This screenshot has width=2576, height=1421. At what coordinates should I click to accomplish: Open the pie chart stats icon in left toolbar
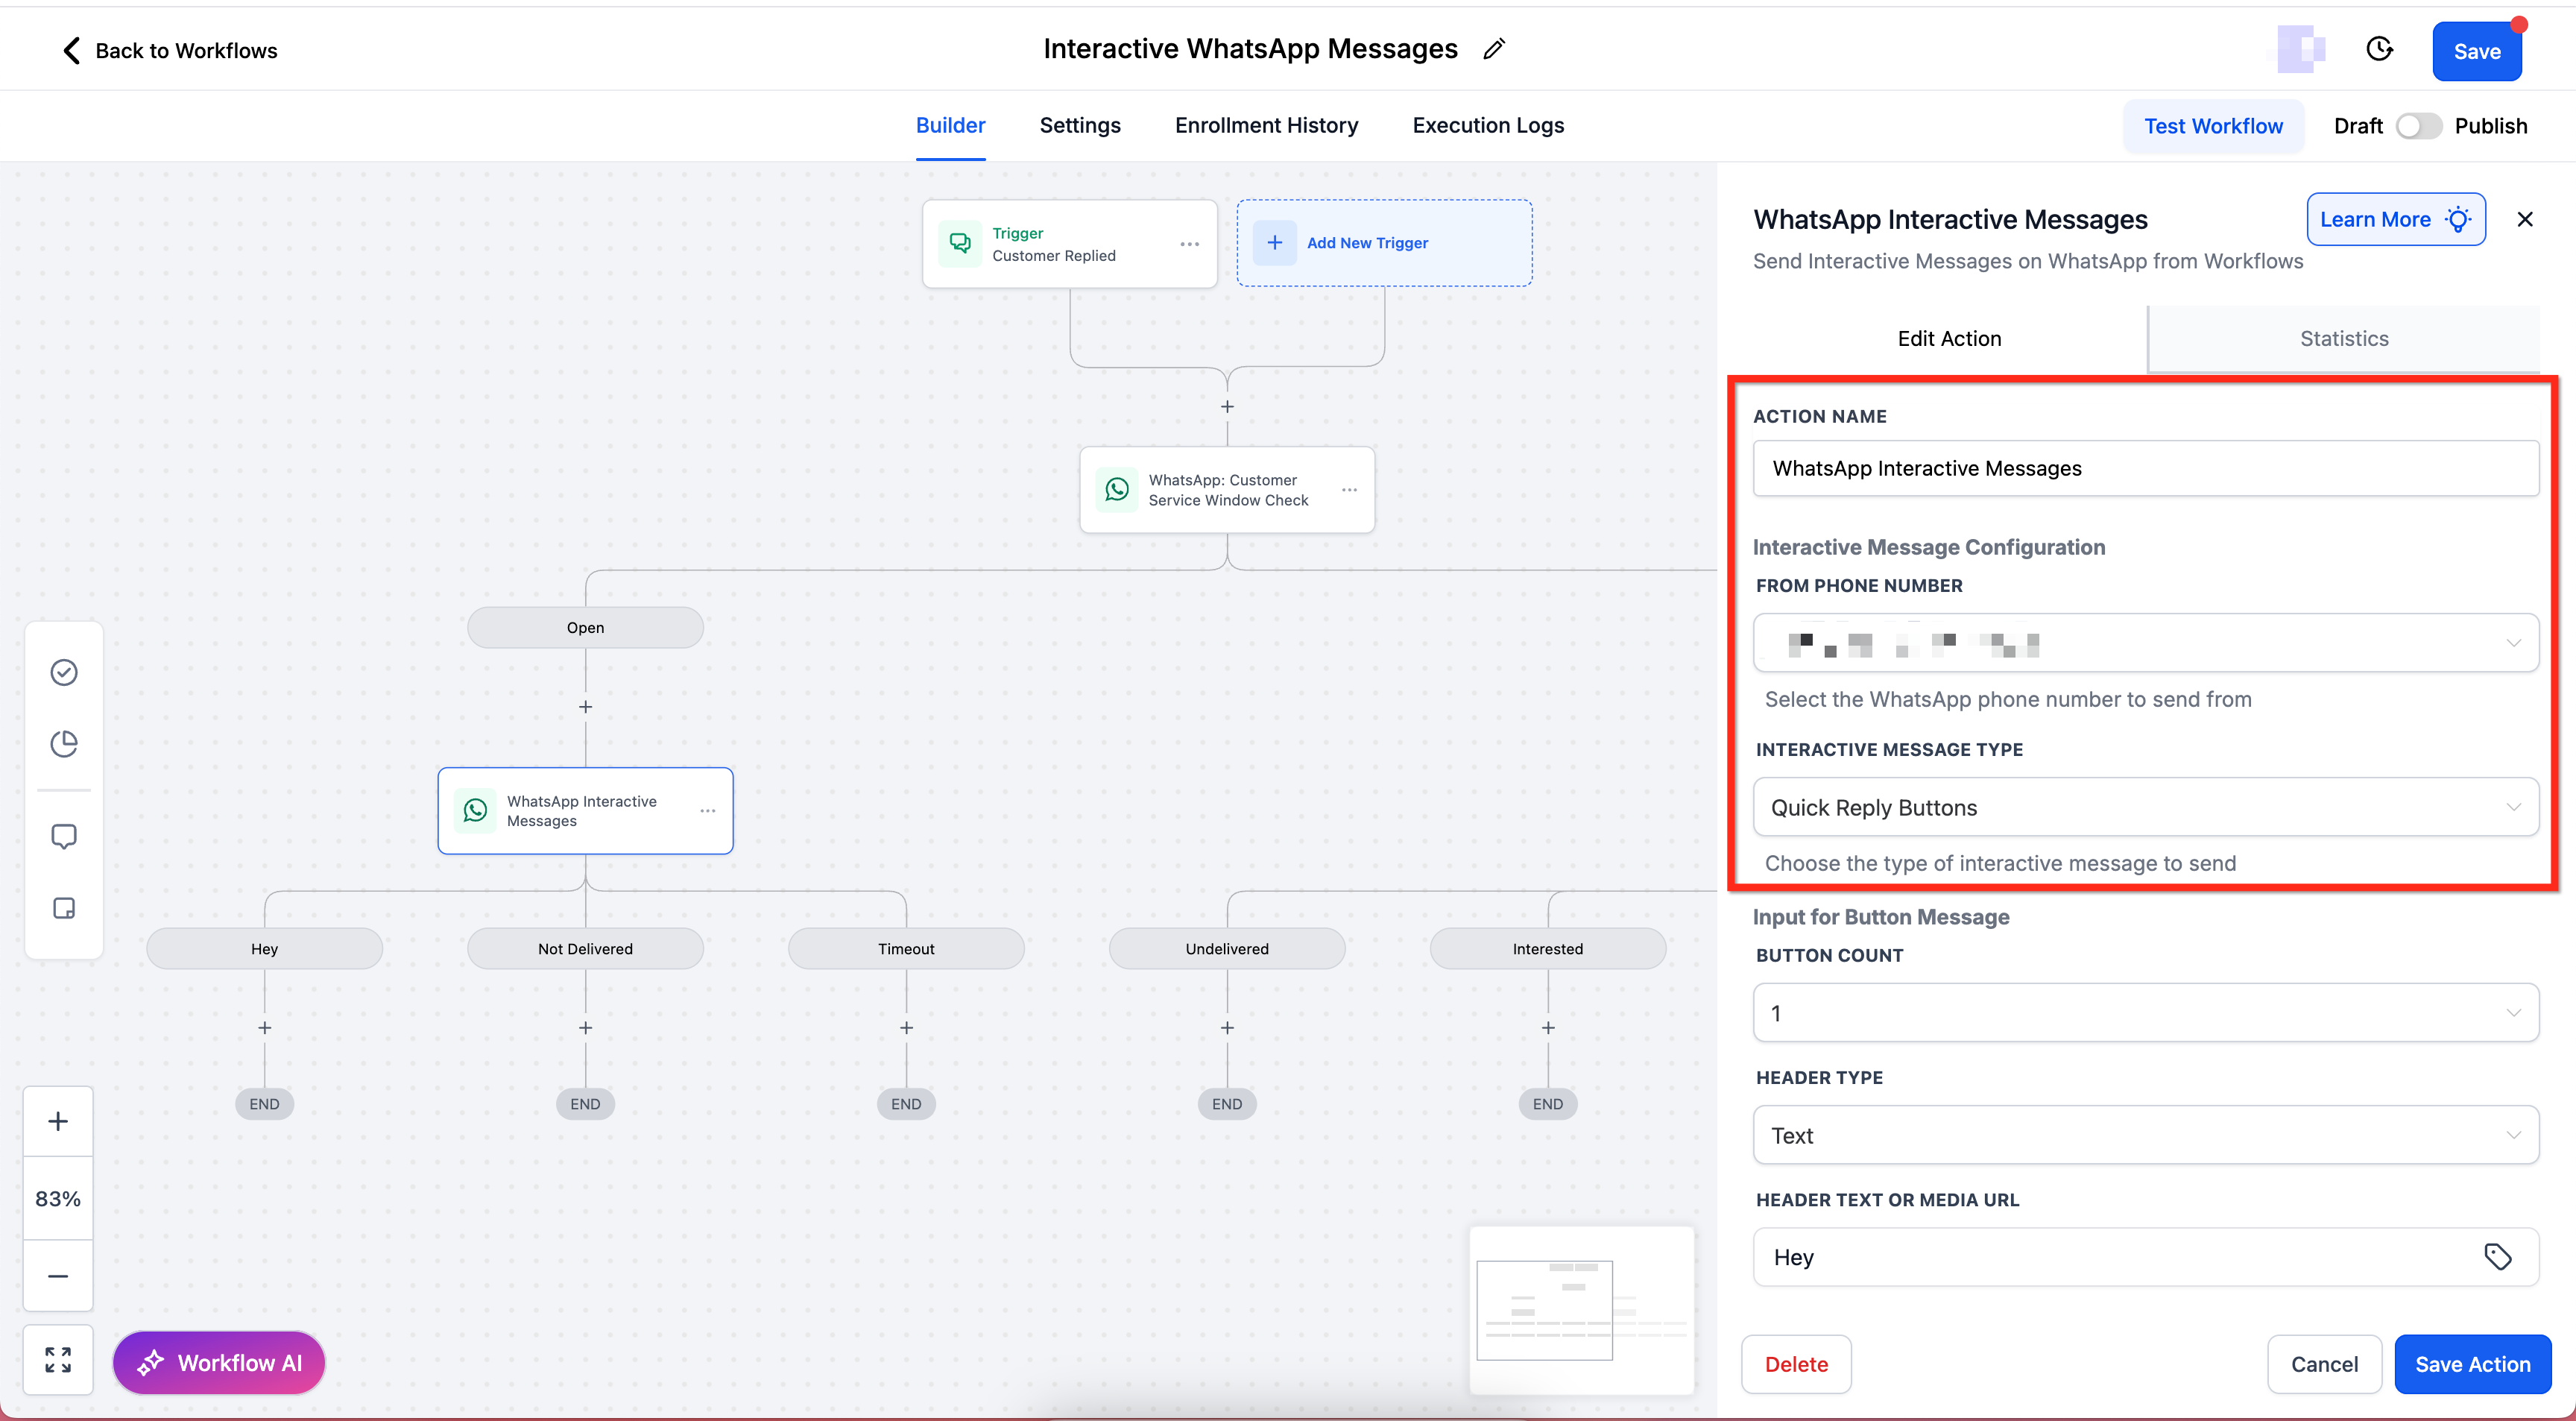[64, 743]
